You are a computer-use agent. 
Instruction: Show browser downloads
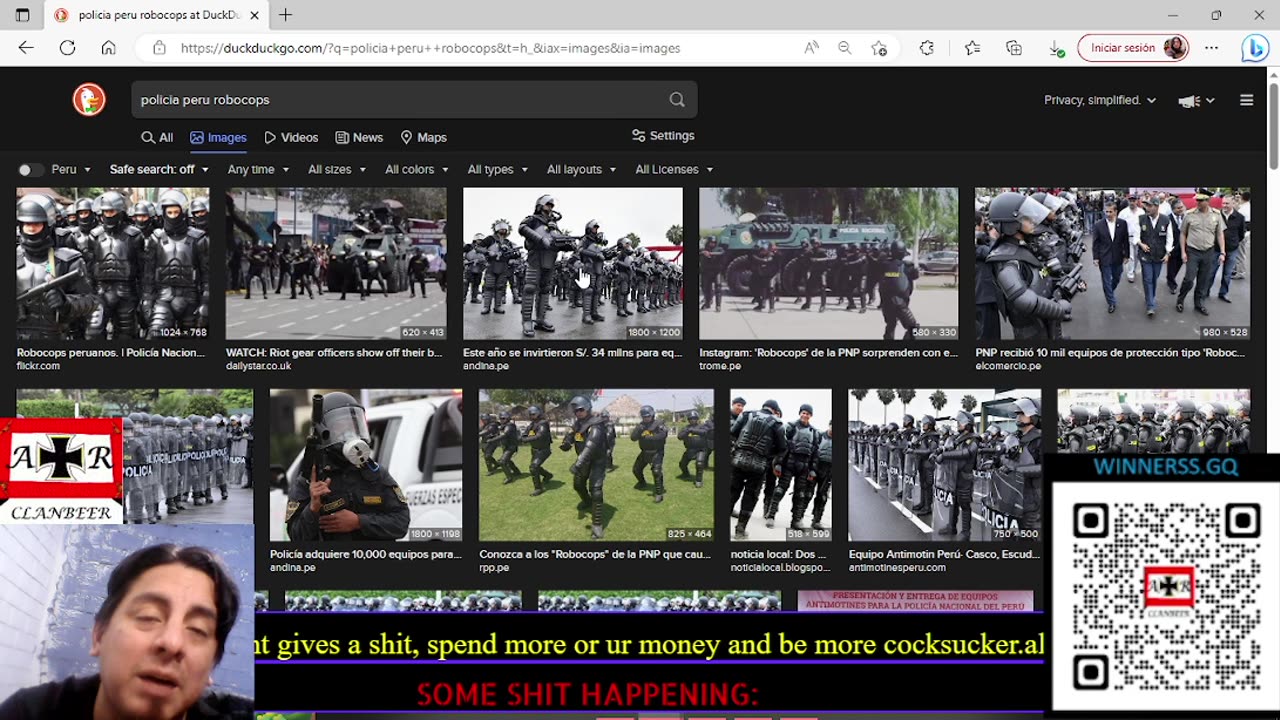point(1055,48)
